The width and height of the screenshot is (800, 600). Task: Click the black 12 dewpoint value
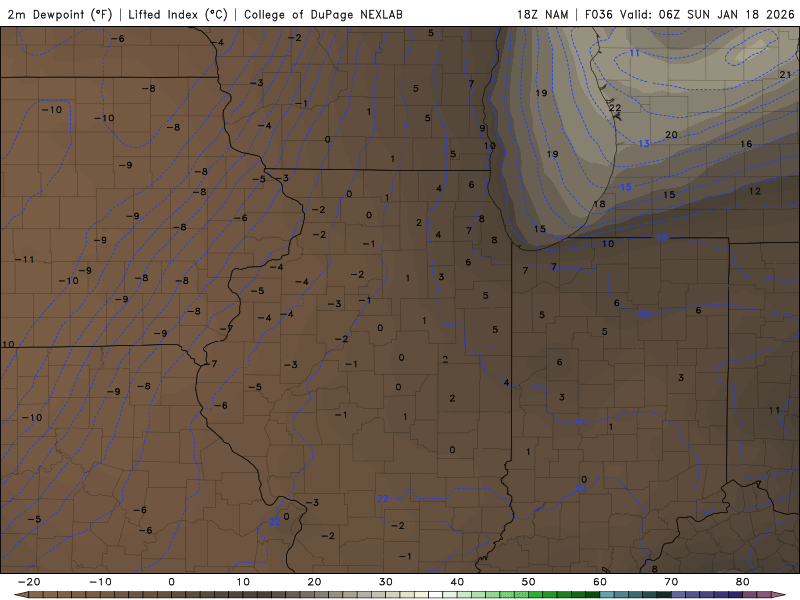point(755,191)
